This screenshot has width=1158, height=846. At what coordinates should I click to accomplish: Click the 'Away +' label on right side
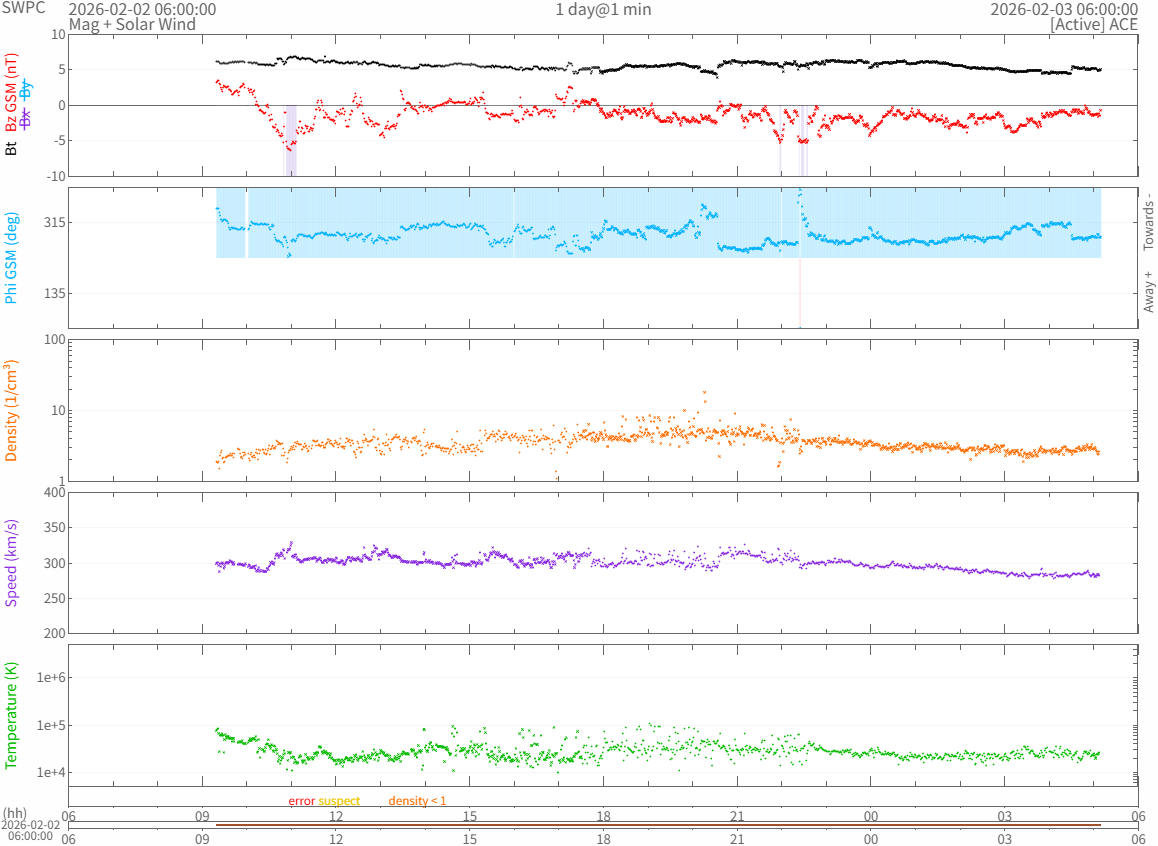(x=1148, y=291)
